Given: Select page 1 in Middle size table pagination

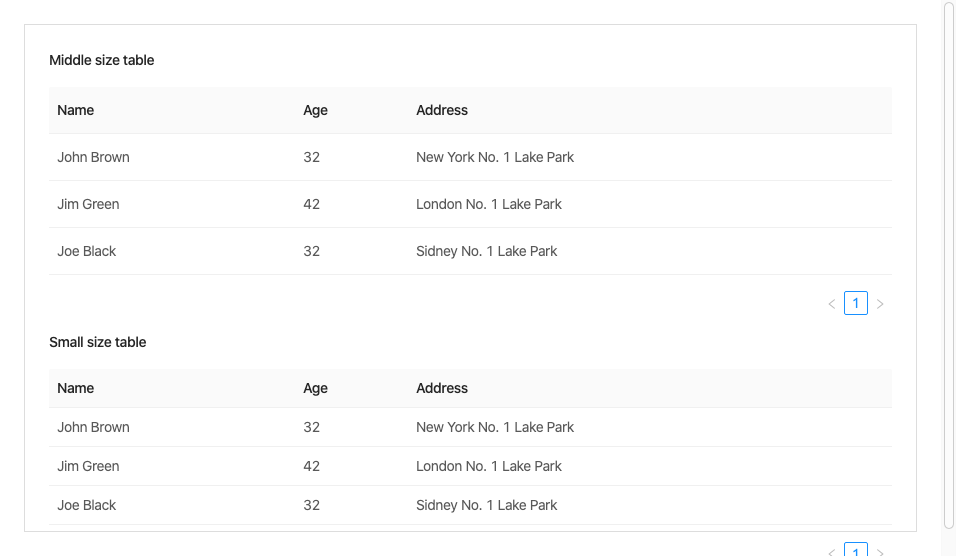Looking at the screenshot, I should (856, 303).
